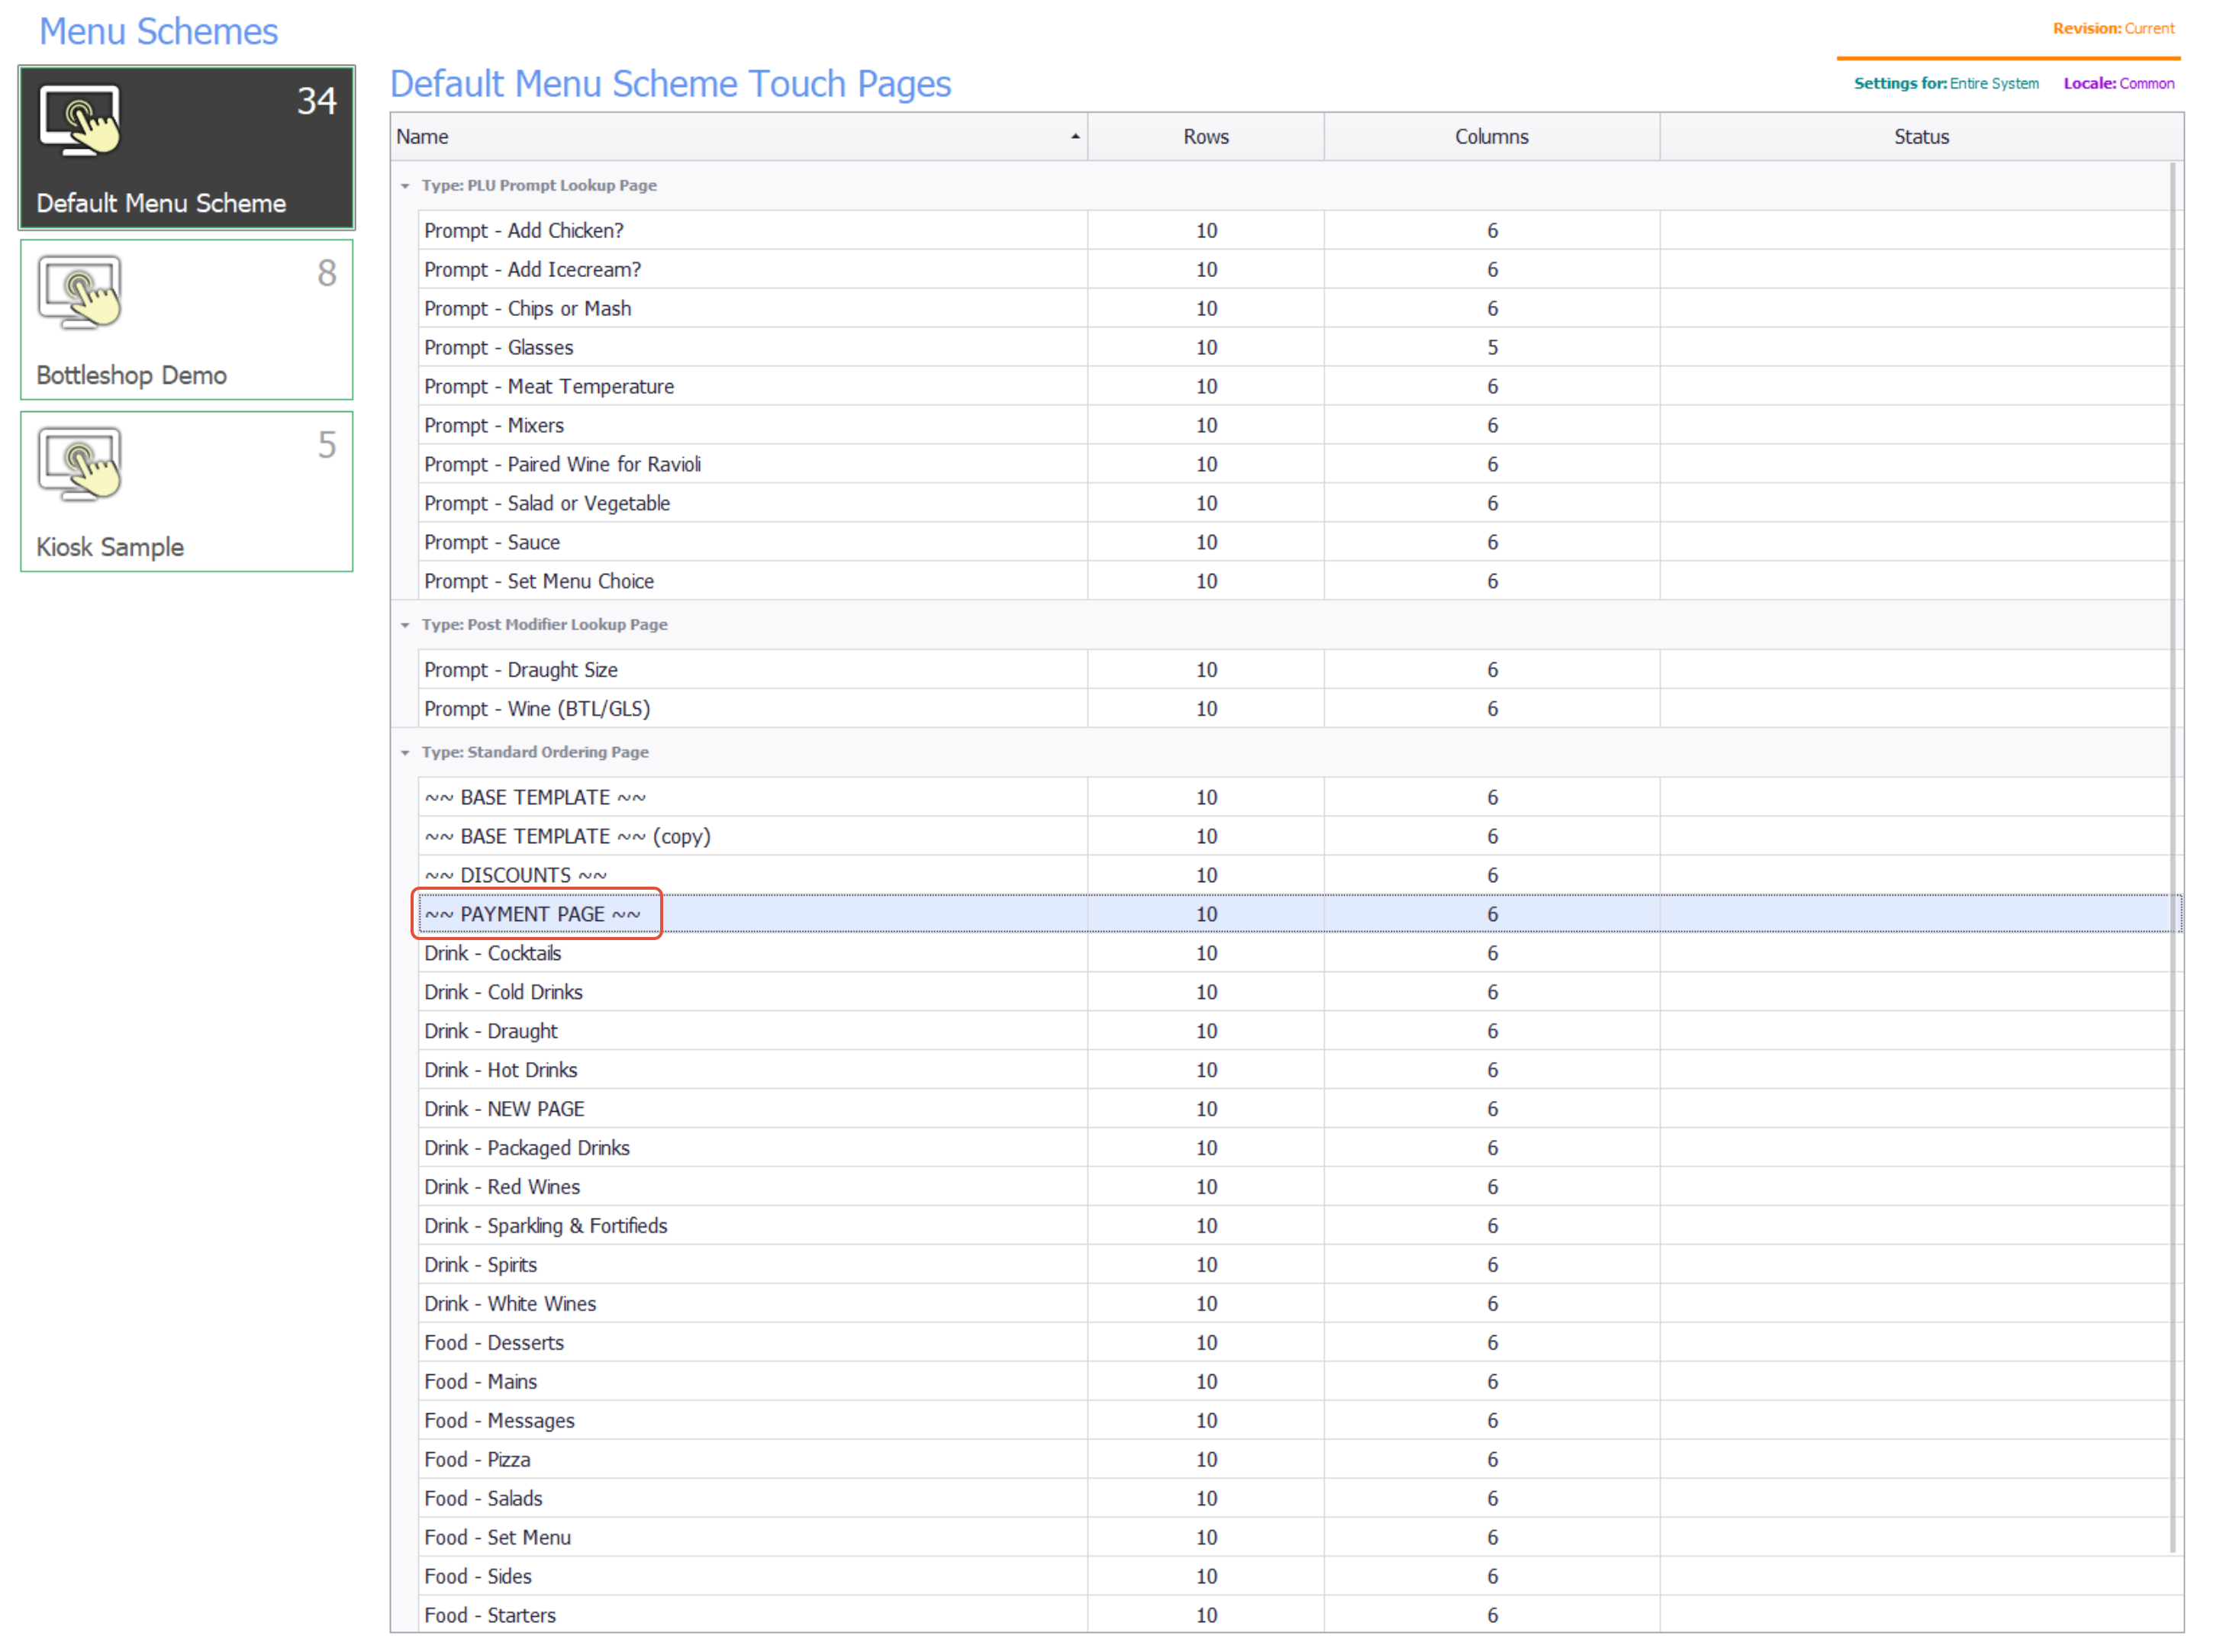This screenshot has height=1652, width=2220.
Task: Select the Drink - Cocktails page
Action: coord(492,953)
